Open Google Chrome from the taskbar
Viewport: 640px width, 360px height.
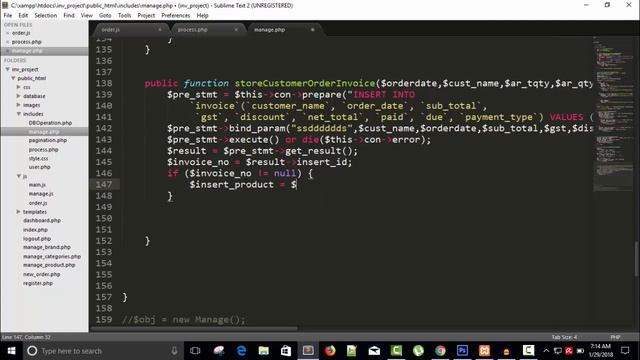[440, 351]
